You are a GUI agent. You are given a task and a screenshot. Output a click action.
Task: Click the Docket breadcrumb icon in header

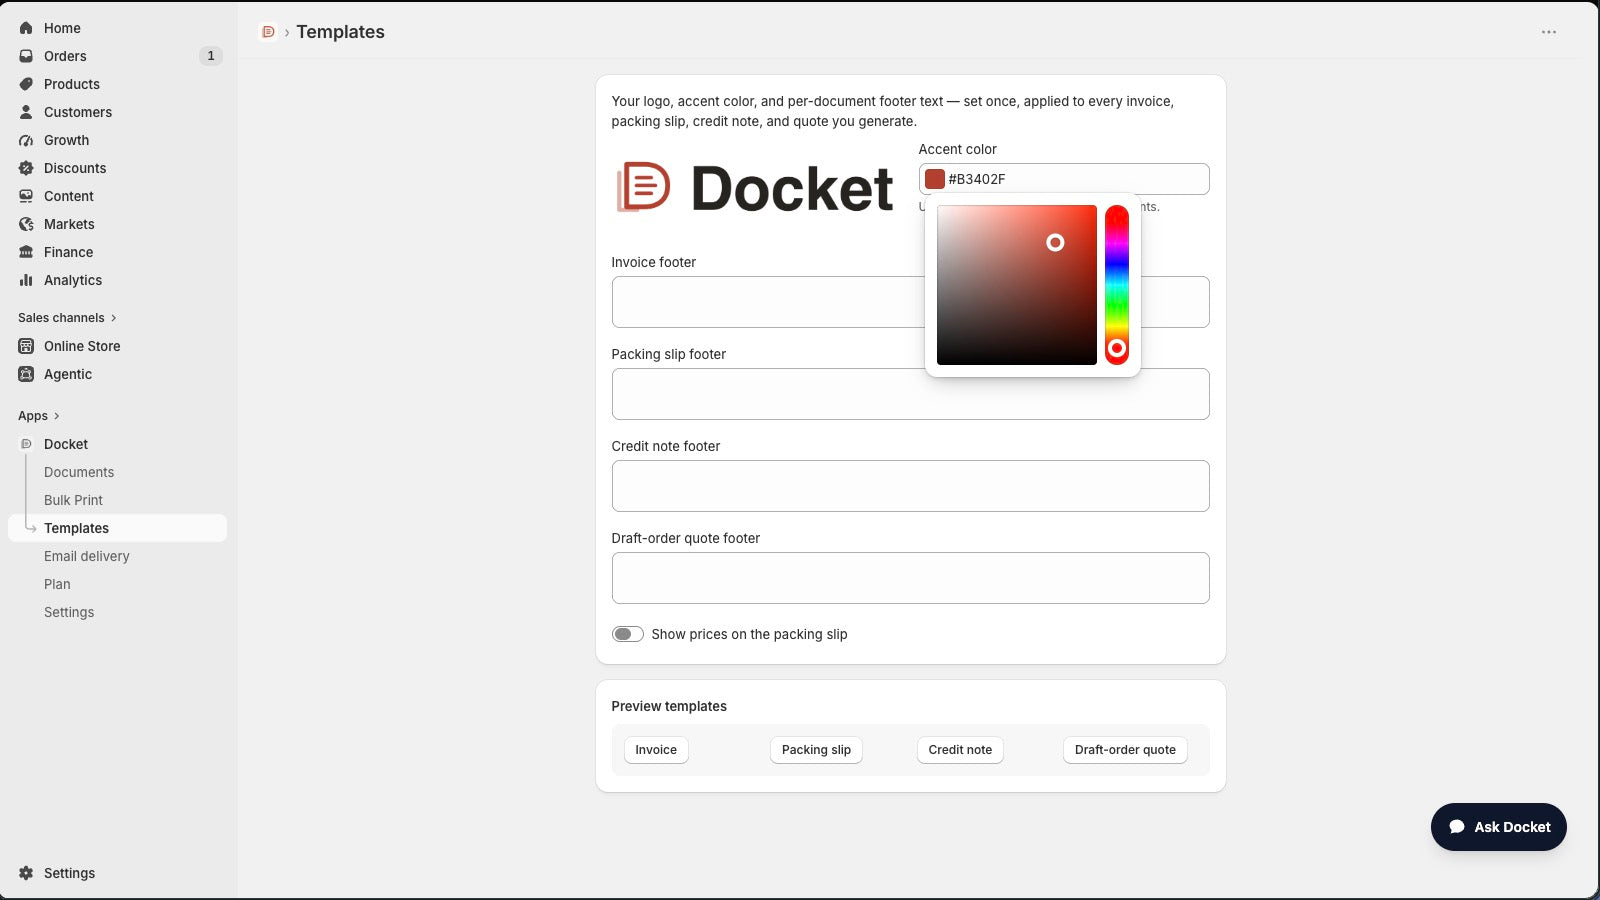268,32
